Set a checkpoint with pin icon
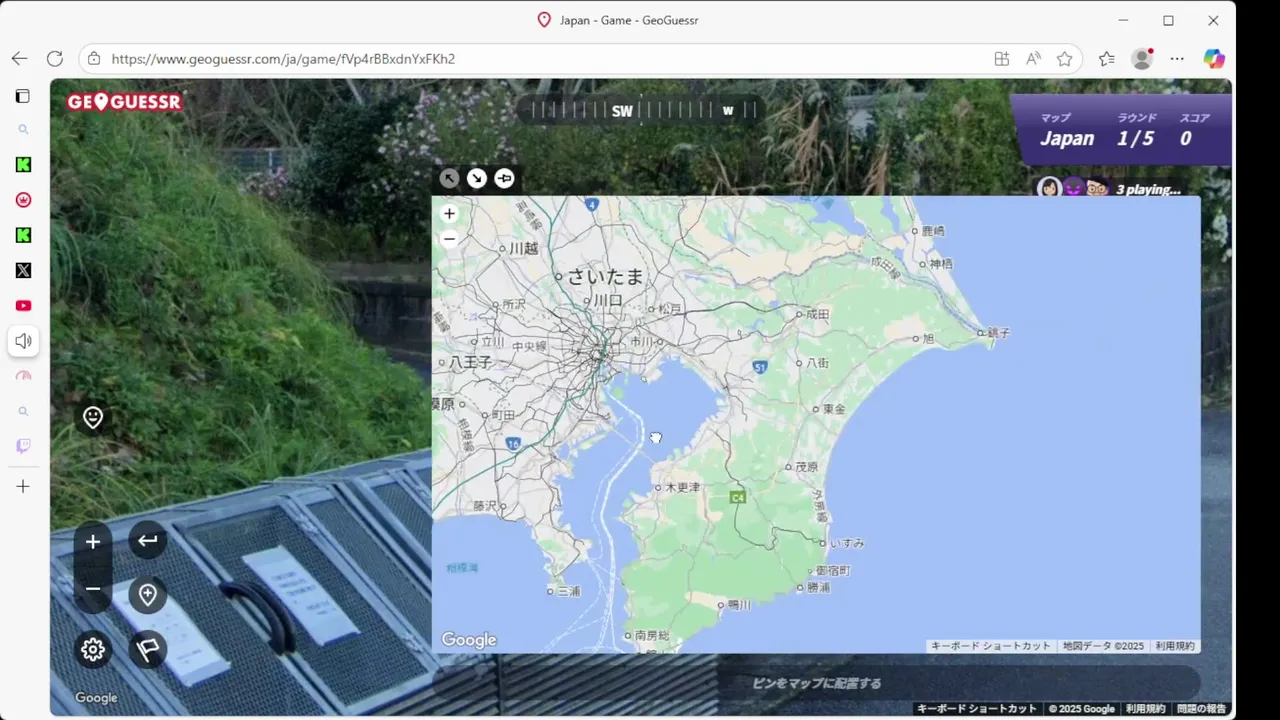This screenshot has height=720, width=1280. (148, 595)
